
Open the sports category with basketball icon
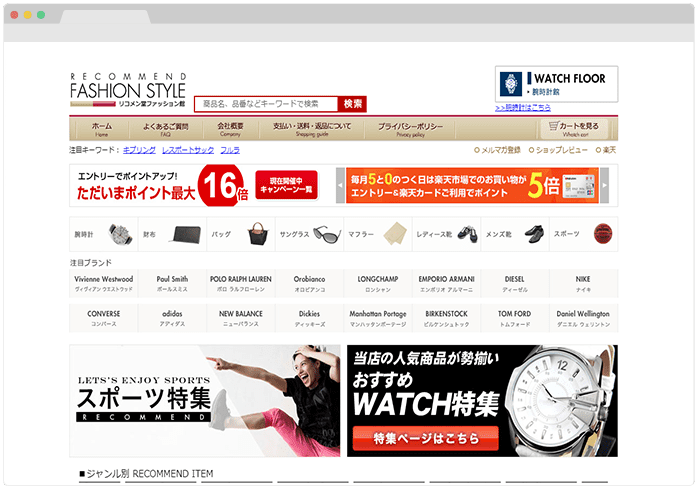coord(584,234)
